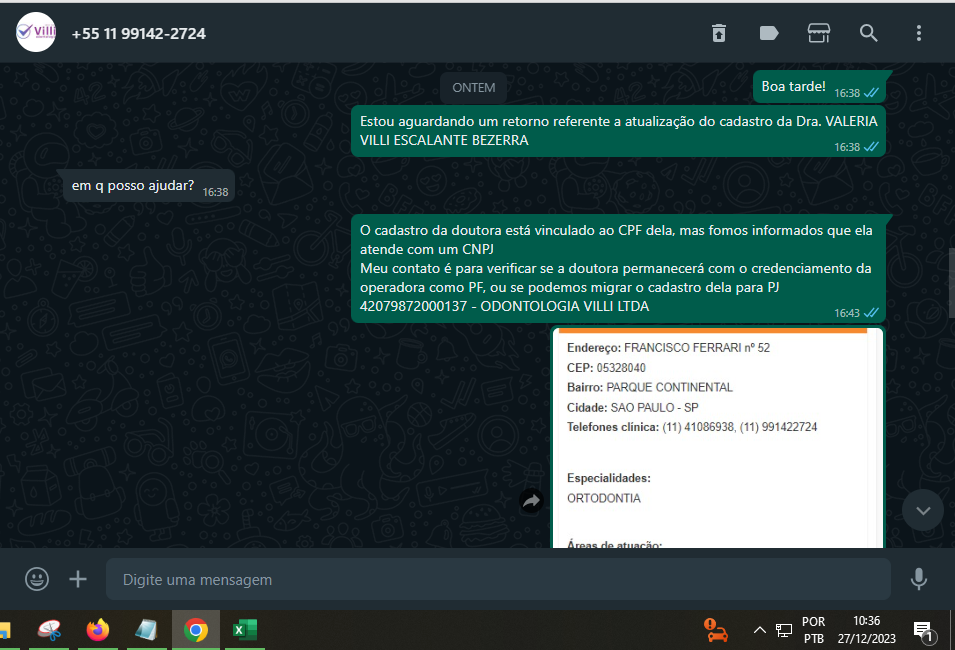The image size is (955, 650).
Task: Open the notification center icon
Action: [x=924, y=631]
